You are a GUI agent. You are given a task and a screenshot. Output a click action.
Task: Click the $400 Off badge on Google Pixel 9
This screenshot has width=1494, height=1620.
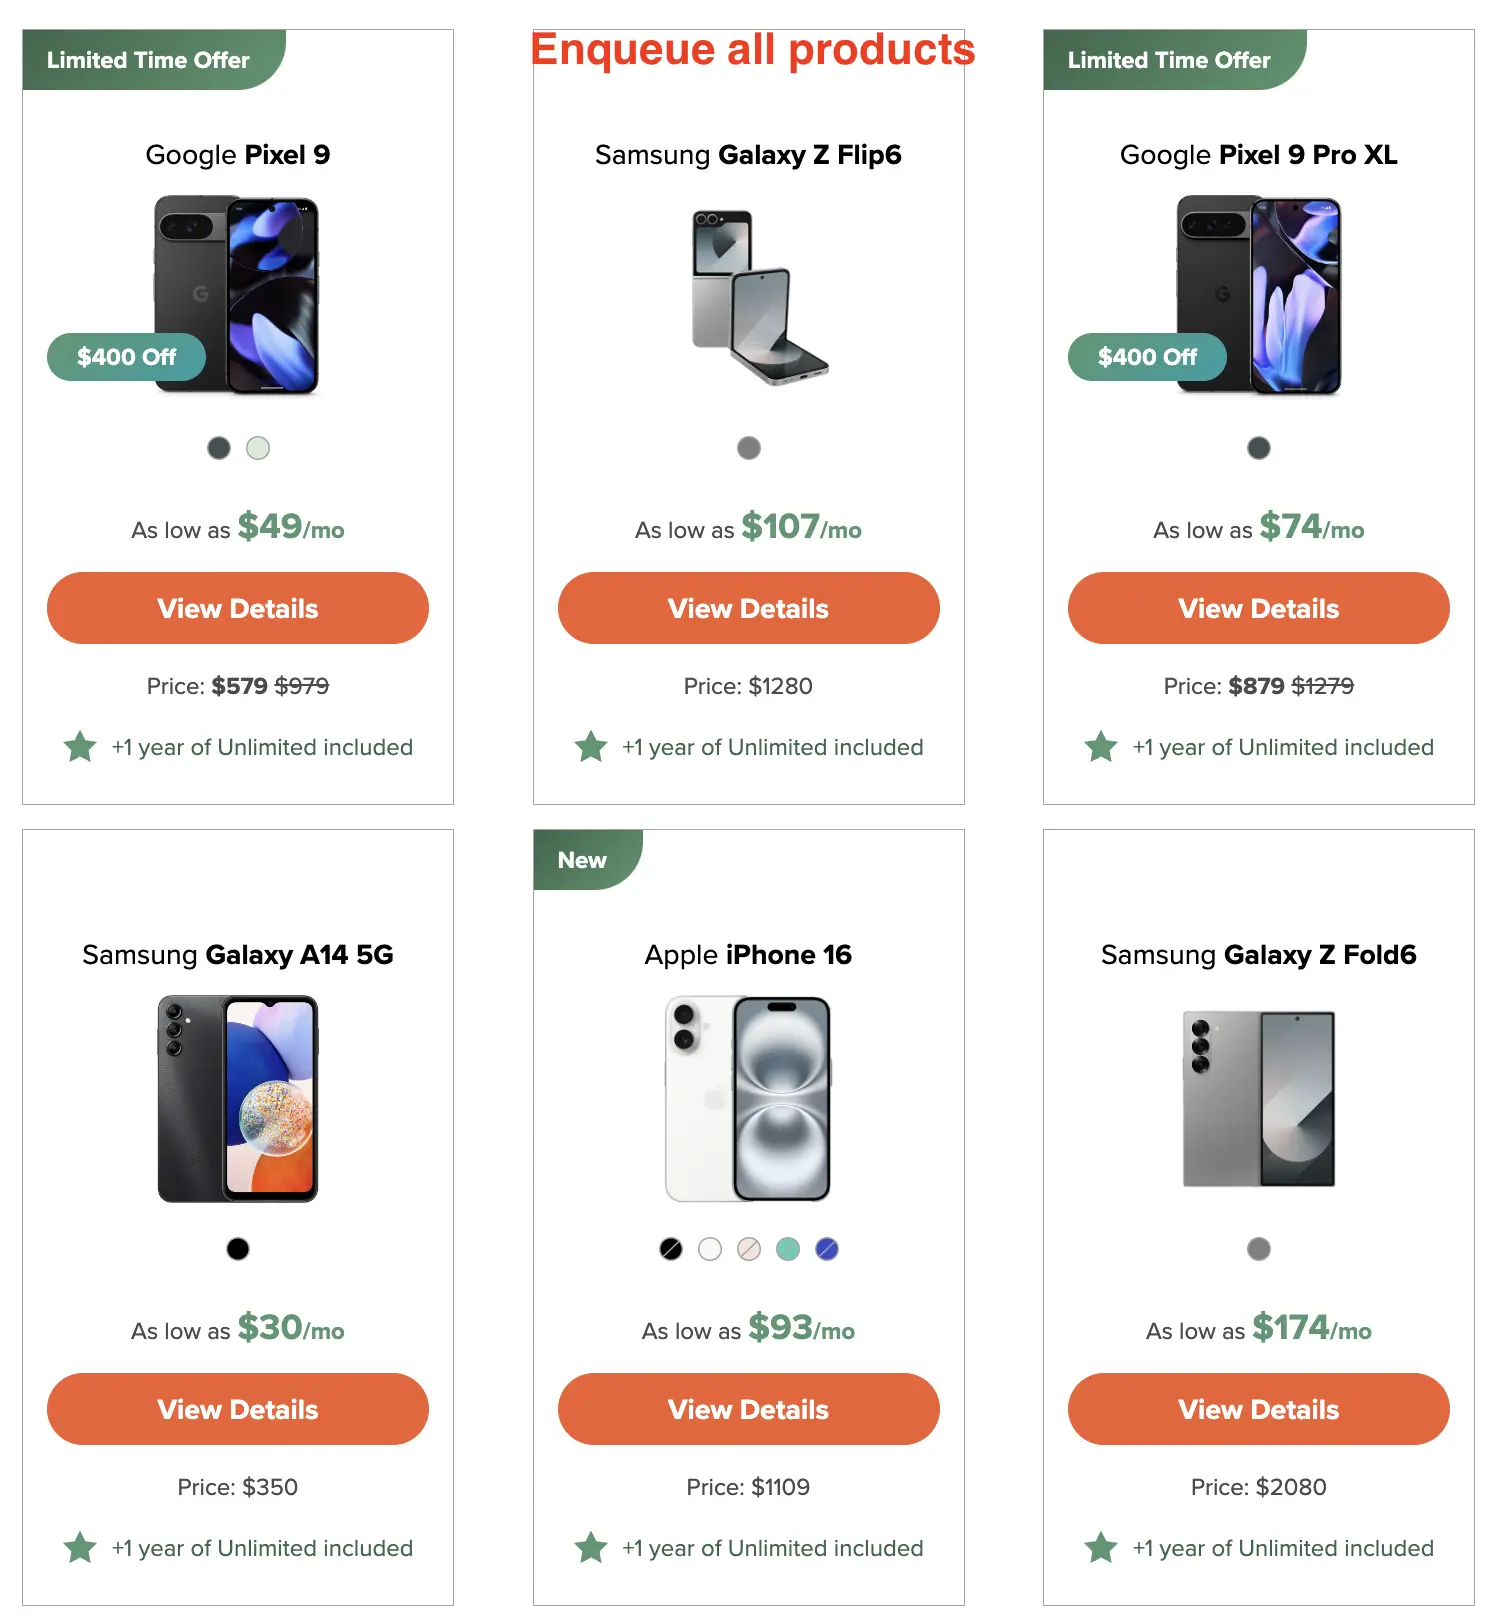click(x=126, y=357)
